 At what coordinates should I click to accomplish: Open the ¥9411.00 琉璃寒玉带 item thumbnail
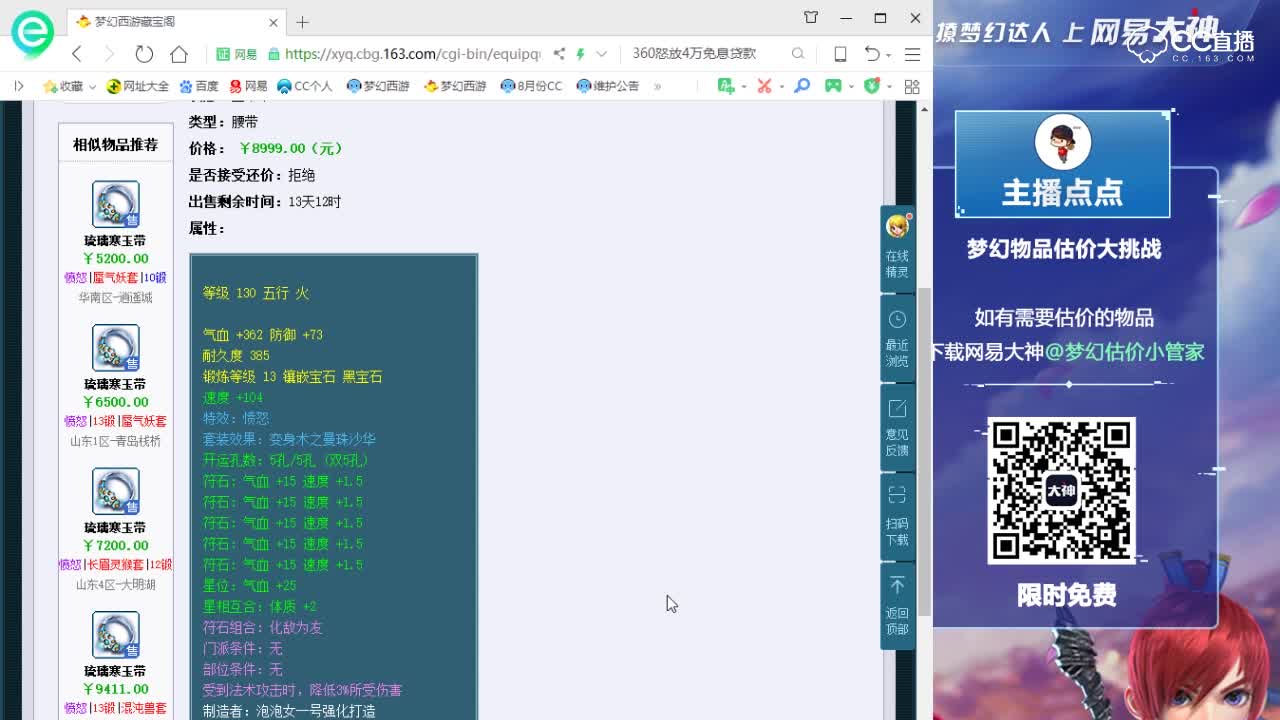(x=115, y=635)
